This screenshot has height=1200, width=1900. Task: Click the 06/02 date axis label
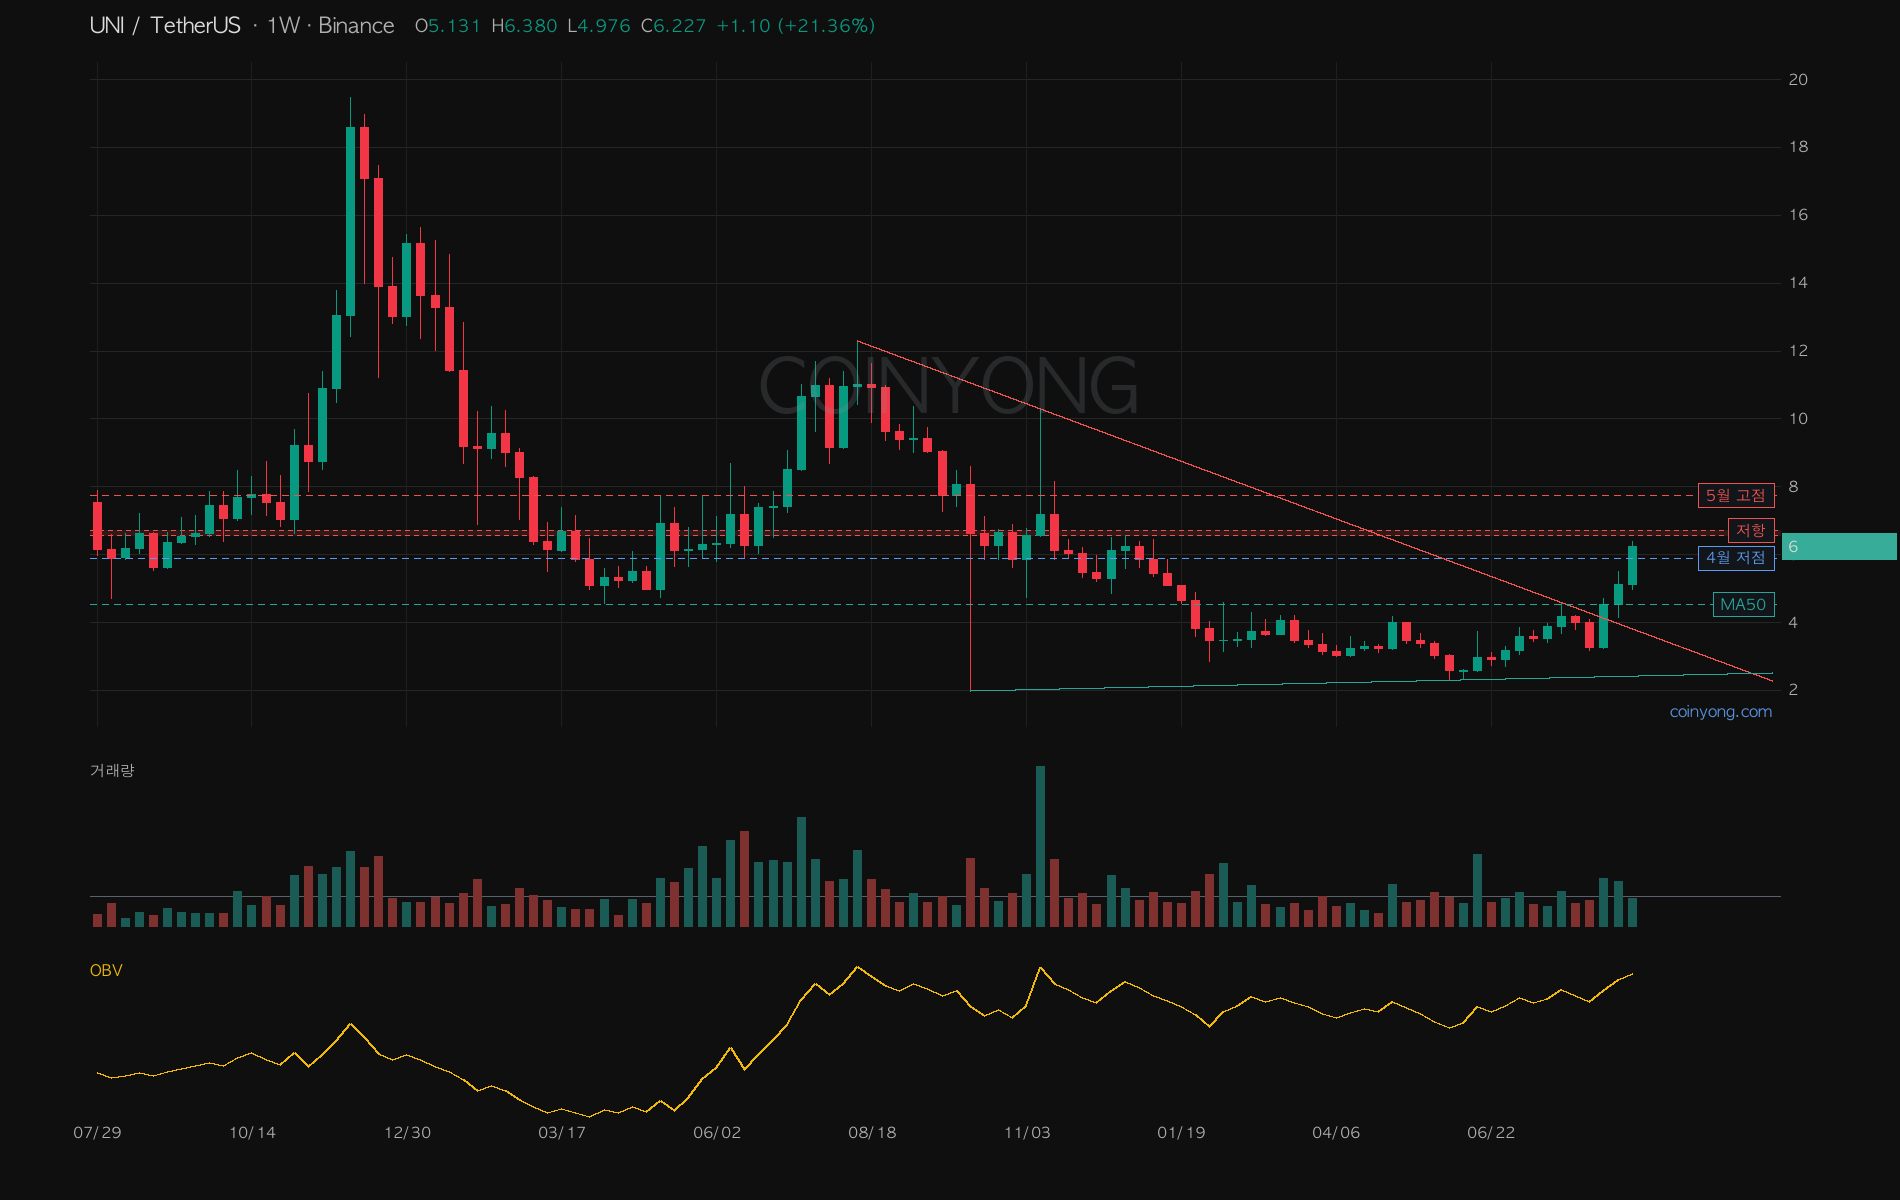click(x=717, y=1132)
